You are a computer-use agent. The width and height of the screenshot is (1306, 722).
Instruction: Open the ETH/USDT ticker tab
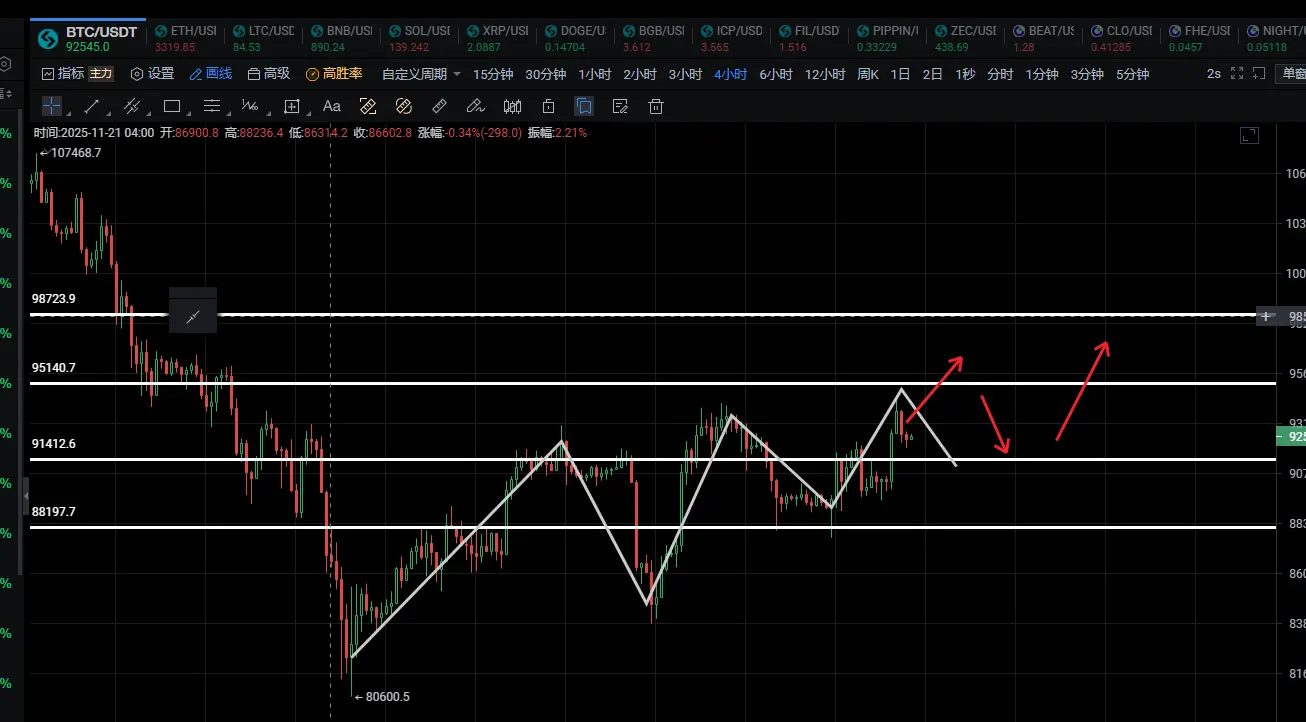(186, 38)
